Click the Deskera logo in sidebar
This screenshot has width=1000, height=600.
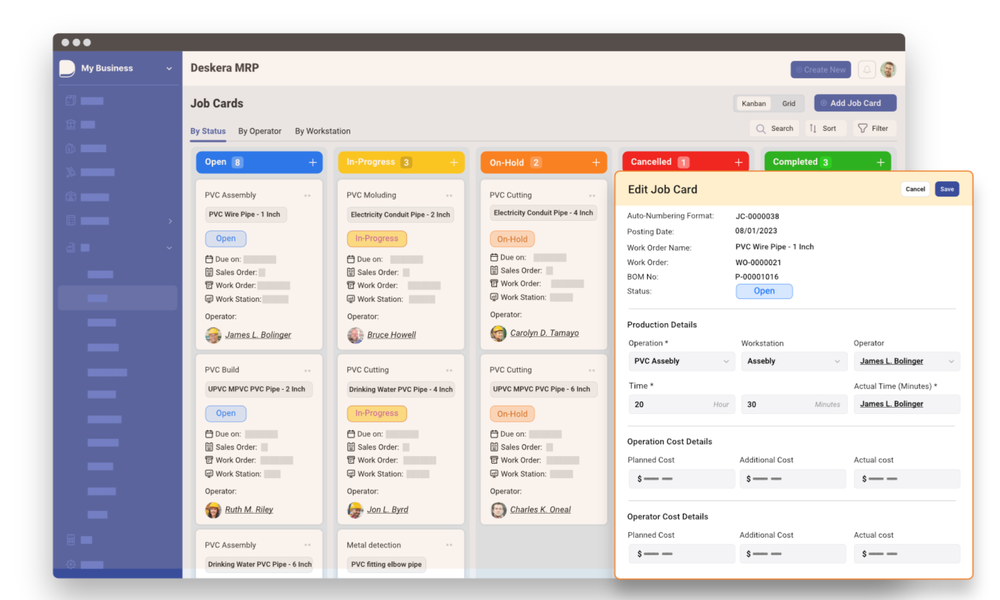[67, 68]
